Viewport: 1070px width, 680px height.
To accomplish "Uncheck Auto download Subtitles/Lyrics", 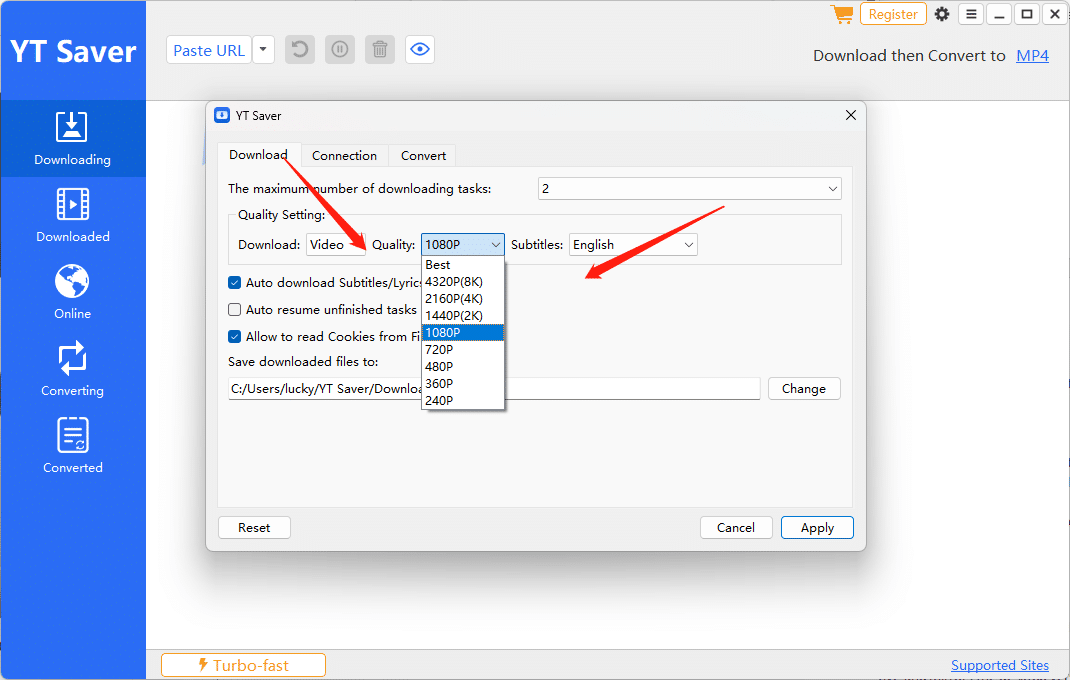I will pyautogui.click(x=234, y=283).
